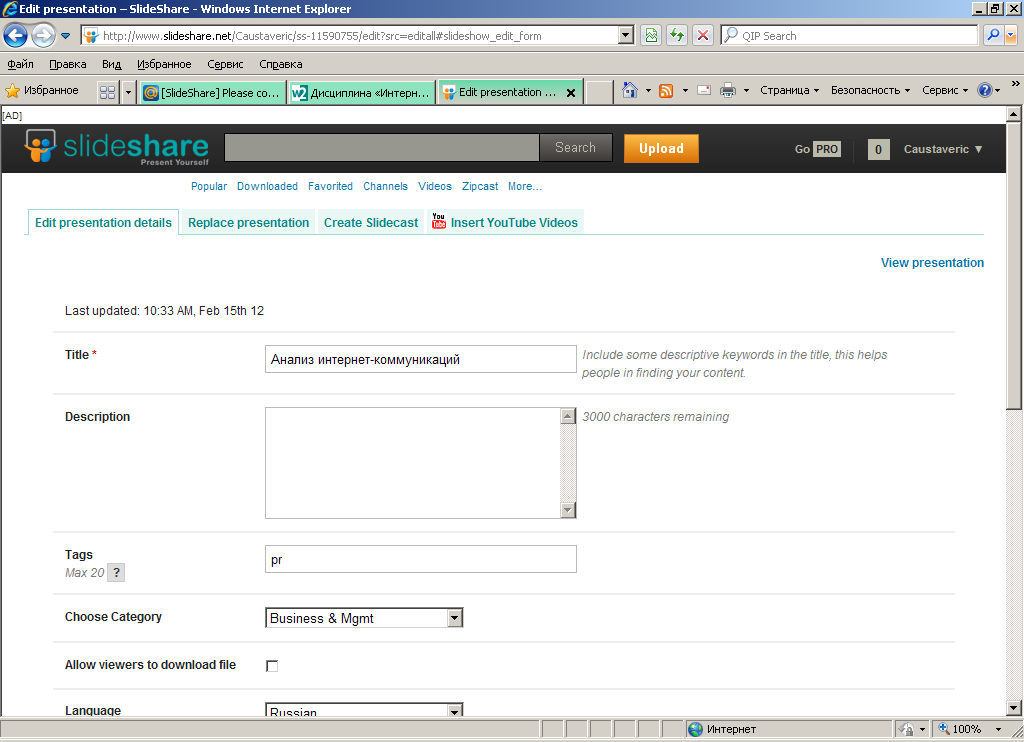Open the Caustaveric account dropdown
Screen dimensions: 1024x742
click(942, 149)
